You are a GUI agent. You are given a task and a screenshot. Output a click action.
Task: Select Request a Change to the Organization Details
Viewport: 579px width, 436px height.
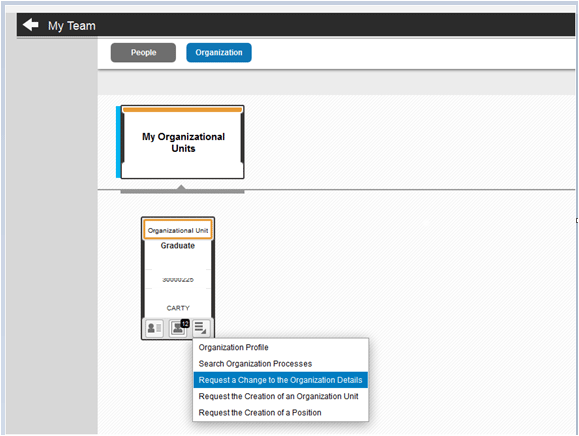[x=281, y=380]
